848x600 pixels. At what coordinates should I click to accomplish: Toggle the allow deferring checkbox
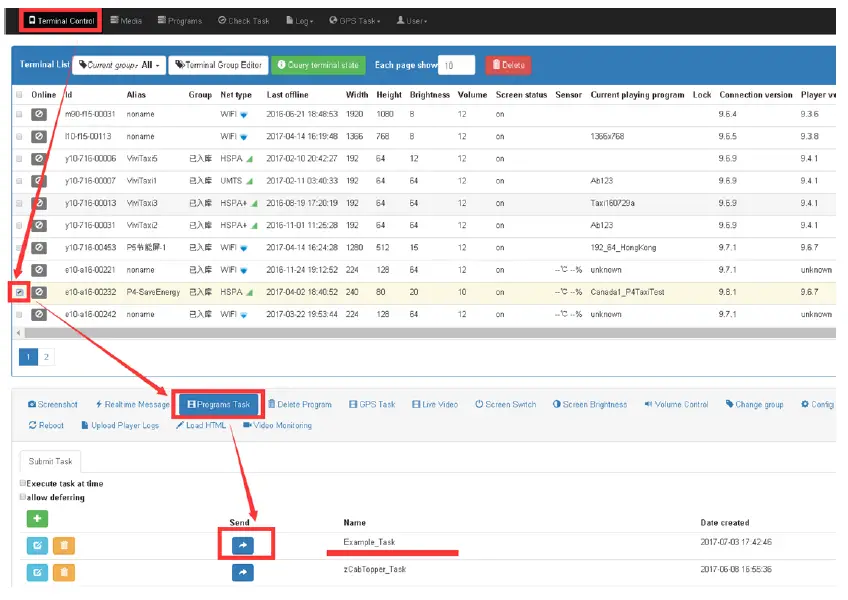pyautogui.click(x=23, y=497)
